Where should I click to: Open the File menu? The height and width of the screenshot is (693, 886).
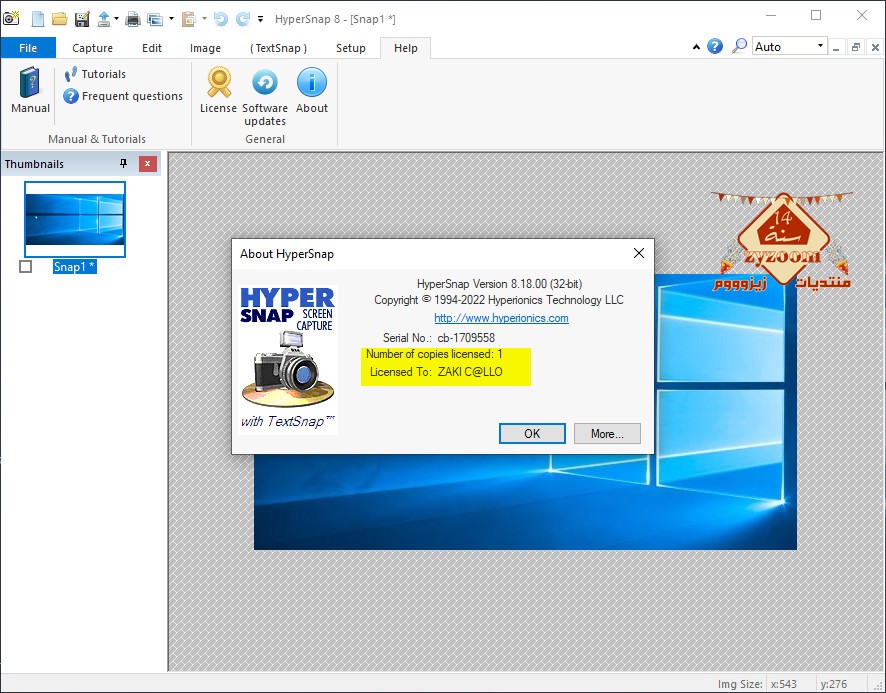(28, 48)
